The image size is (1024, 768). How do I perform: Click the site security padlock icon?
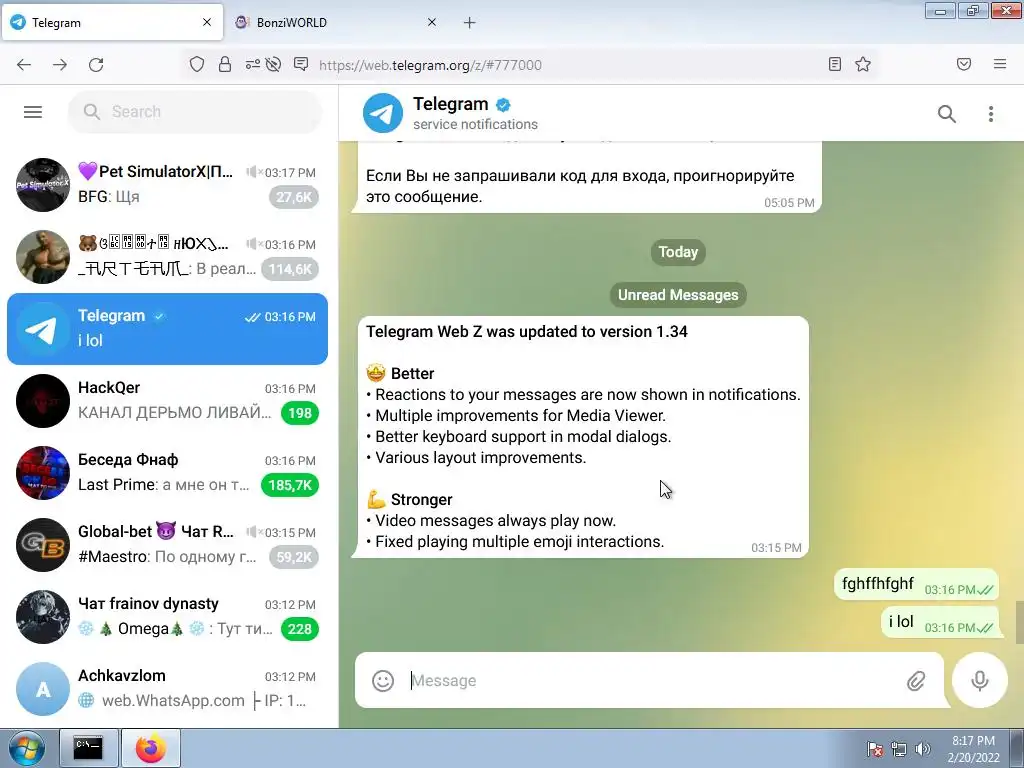coord(225,64)
